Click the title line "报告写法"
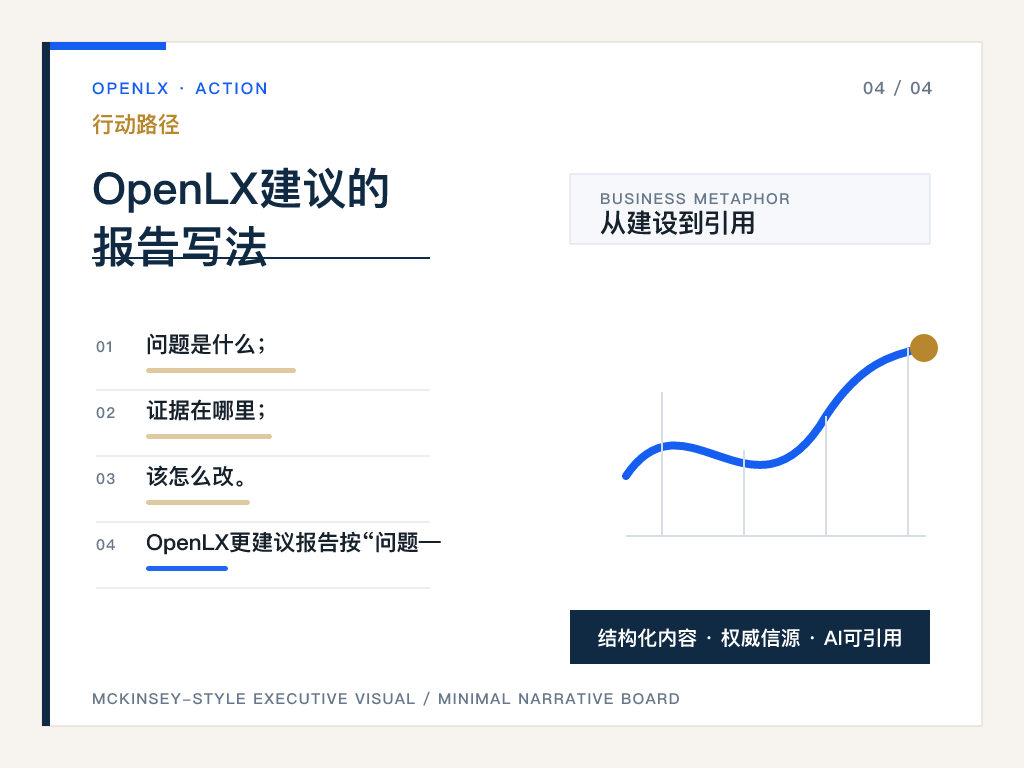The image size is (1024, 768). [180, 246]
